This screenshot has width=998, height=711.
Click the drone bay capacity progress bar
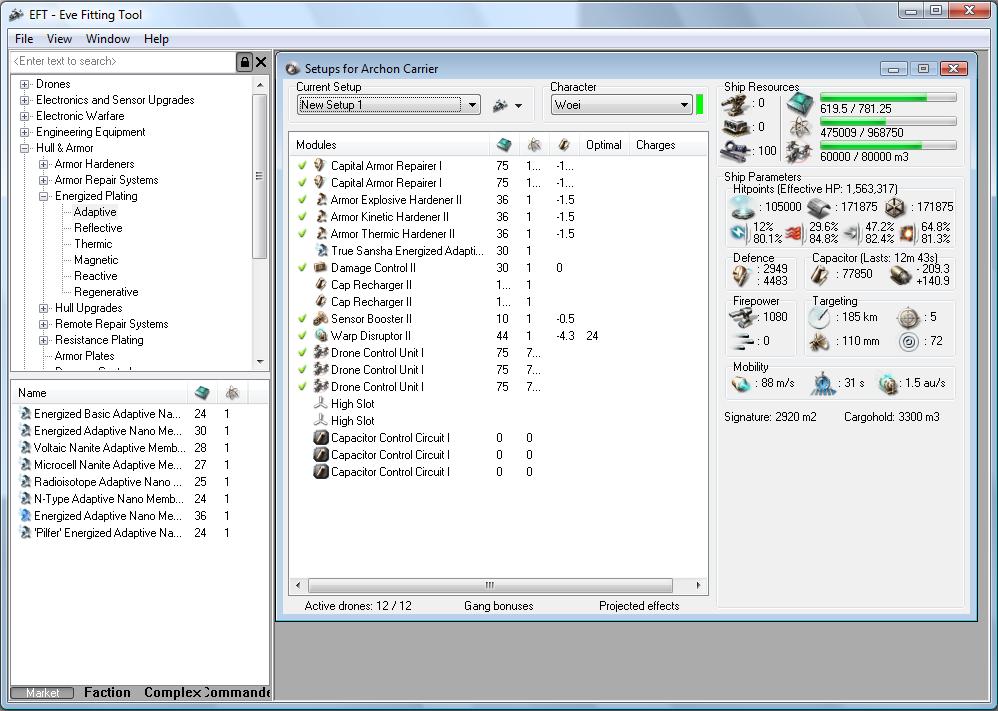(x=888, y=146)
